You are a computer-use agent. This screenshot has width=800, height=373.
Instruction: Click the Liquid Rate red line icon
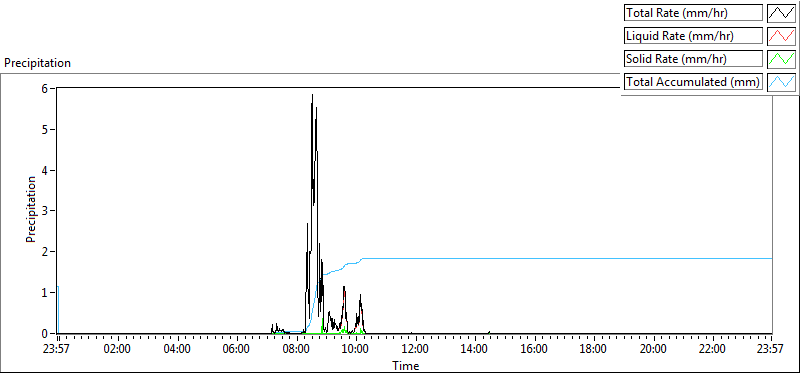781,36
